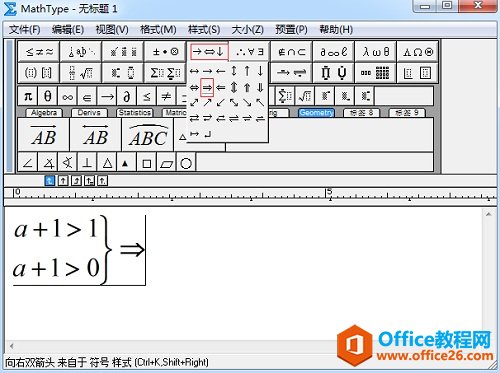Open the 样式(S) menu
The height and width of the screenshot is (373, 500).
(204, 29)
